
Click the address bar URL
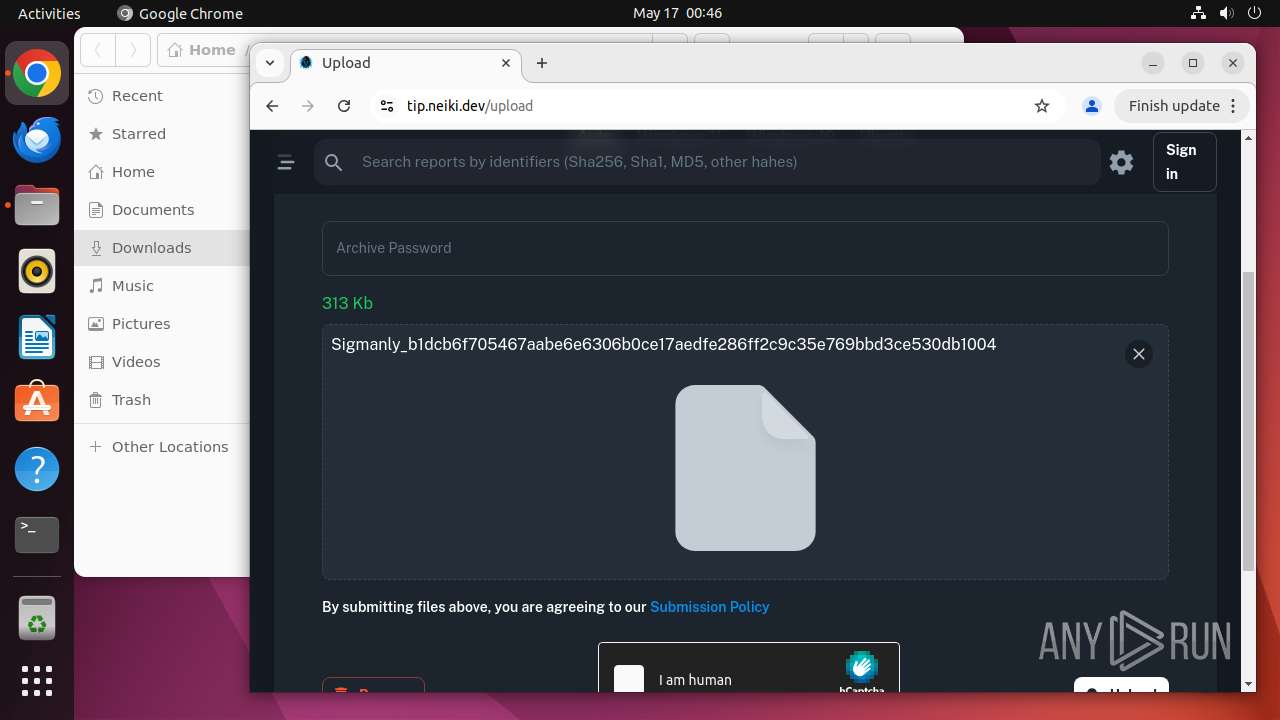click(470, 106)
